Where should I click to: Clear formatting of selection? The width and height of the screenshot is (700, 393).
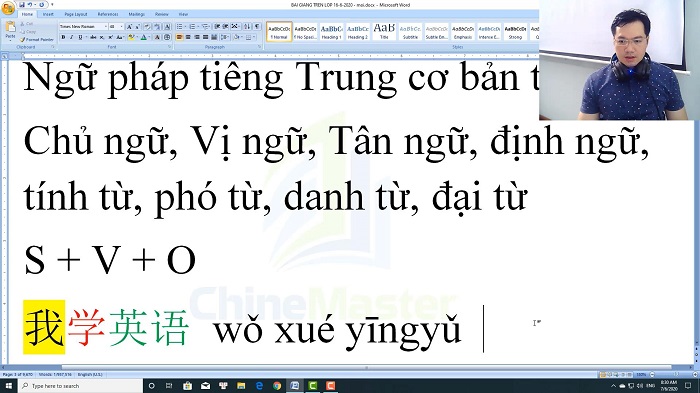point(147,26)
